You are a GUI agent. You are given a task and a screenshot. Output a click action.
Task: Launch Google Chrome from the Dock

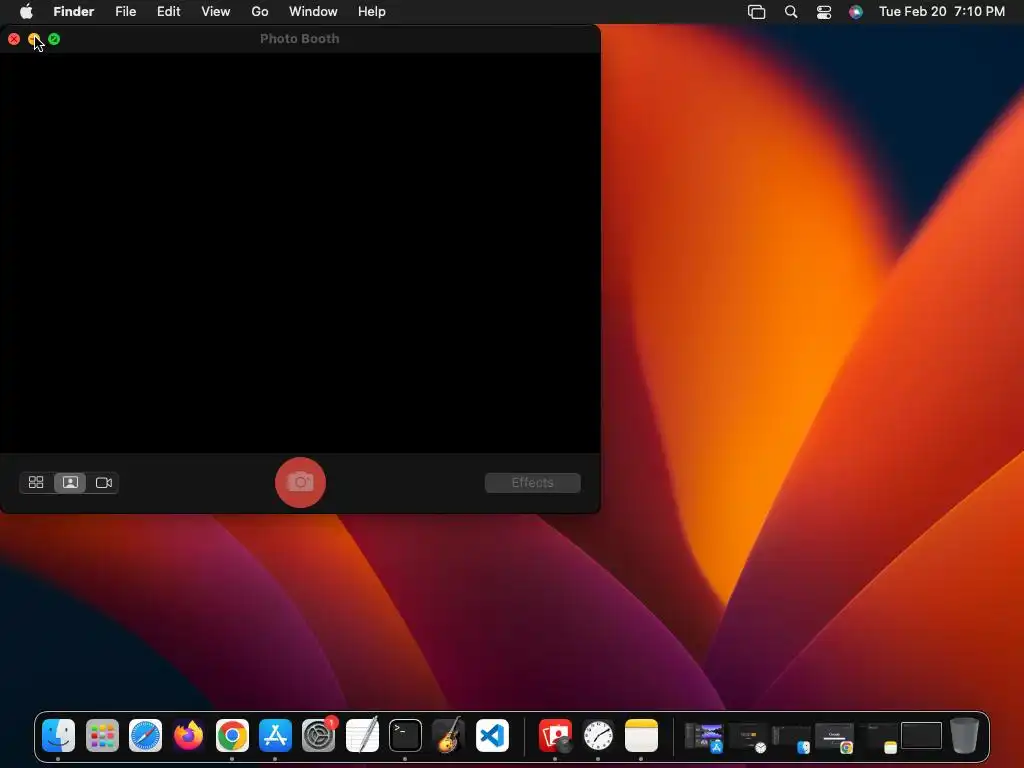pyautogui.click(x=232, y=736)
